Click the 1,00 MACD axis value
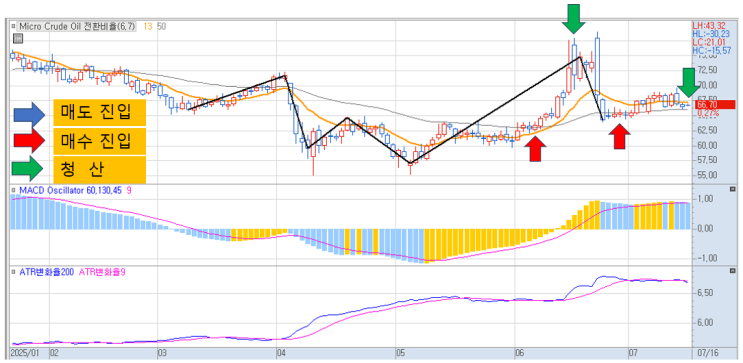Image resolution: width=743 pixels, height=363 pixels. 707,199
